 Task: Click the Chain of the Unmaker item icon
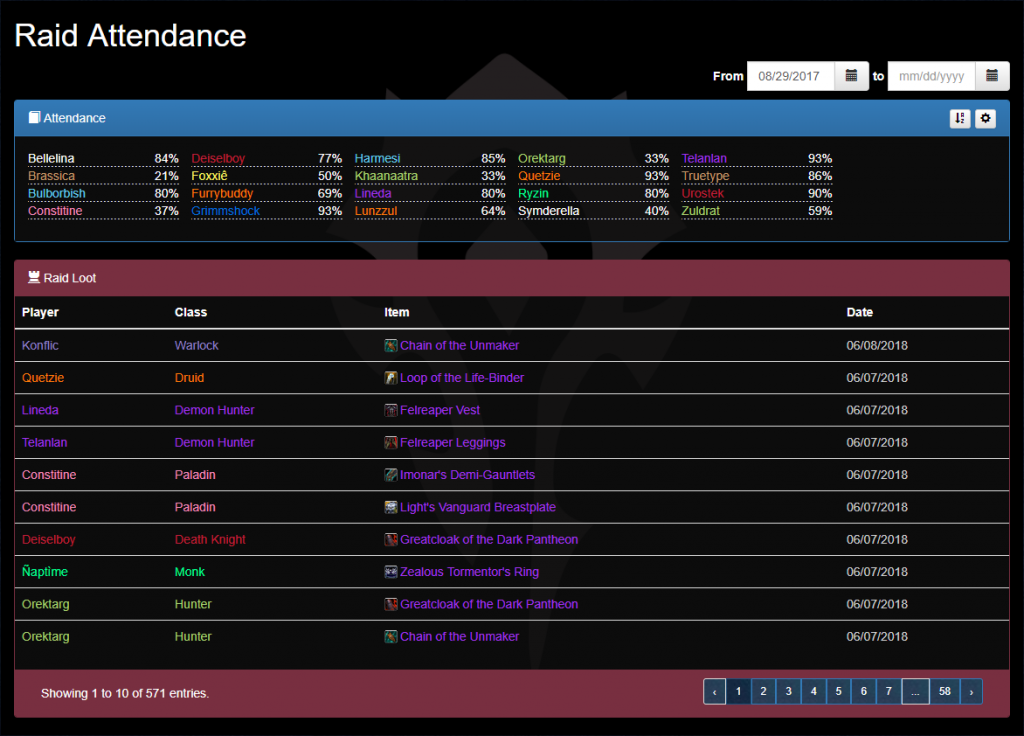click(388, 345)
